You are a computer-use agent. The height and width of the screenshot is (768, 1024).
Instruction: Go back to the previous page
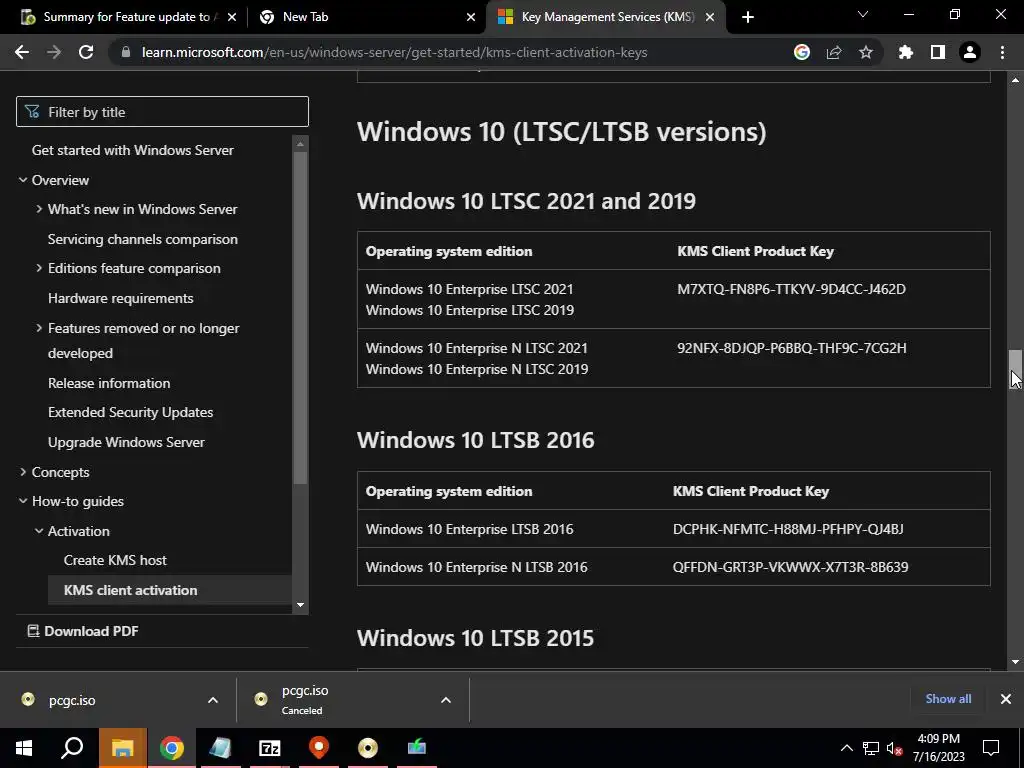22,52
